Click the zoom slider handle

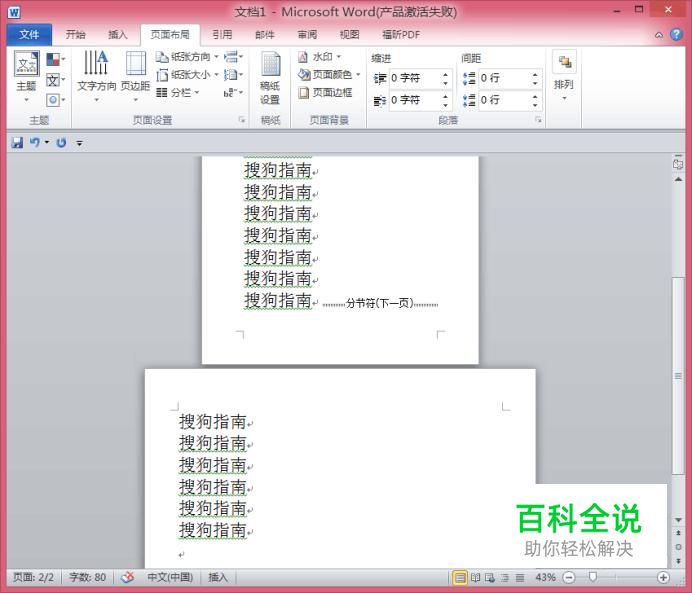593,577
